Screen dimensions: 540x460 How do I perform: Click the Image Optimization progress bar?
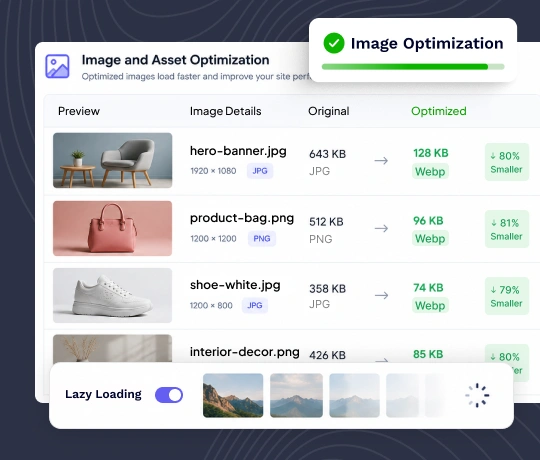click(x=413, y=67)
